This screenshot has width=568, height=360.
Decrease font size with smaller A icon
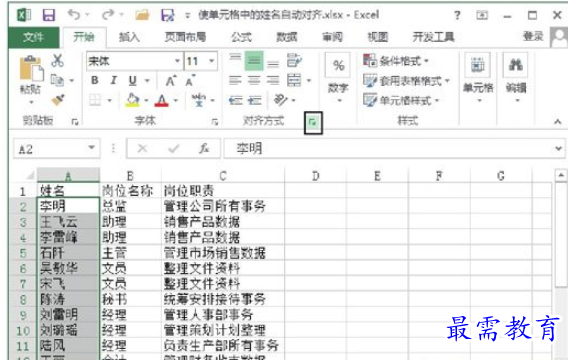click(190, 81)
